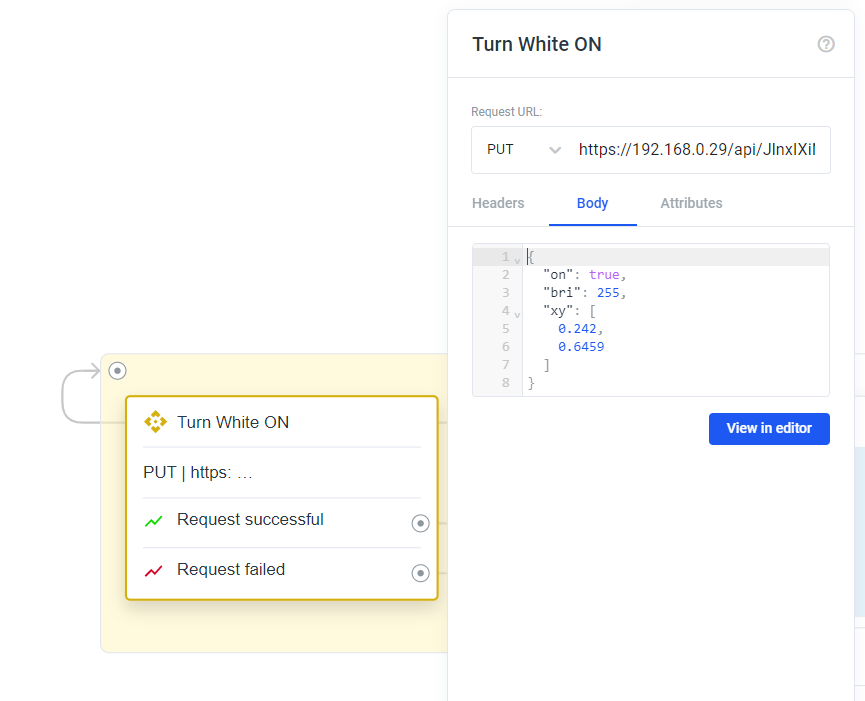Switch to the Attributes tab

pyautogui.click(x=691, y=203)
